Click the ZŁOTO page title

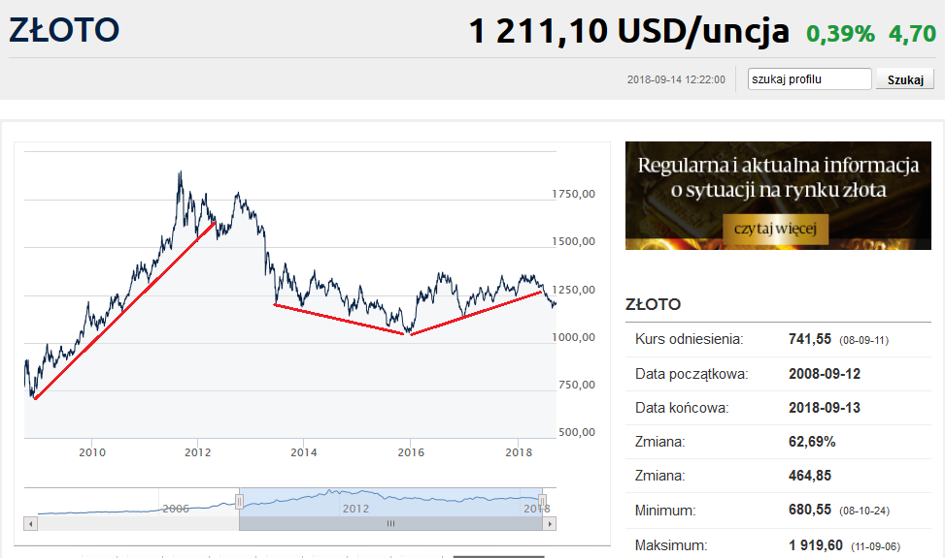64,30
